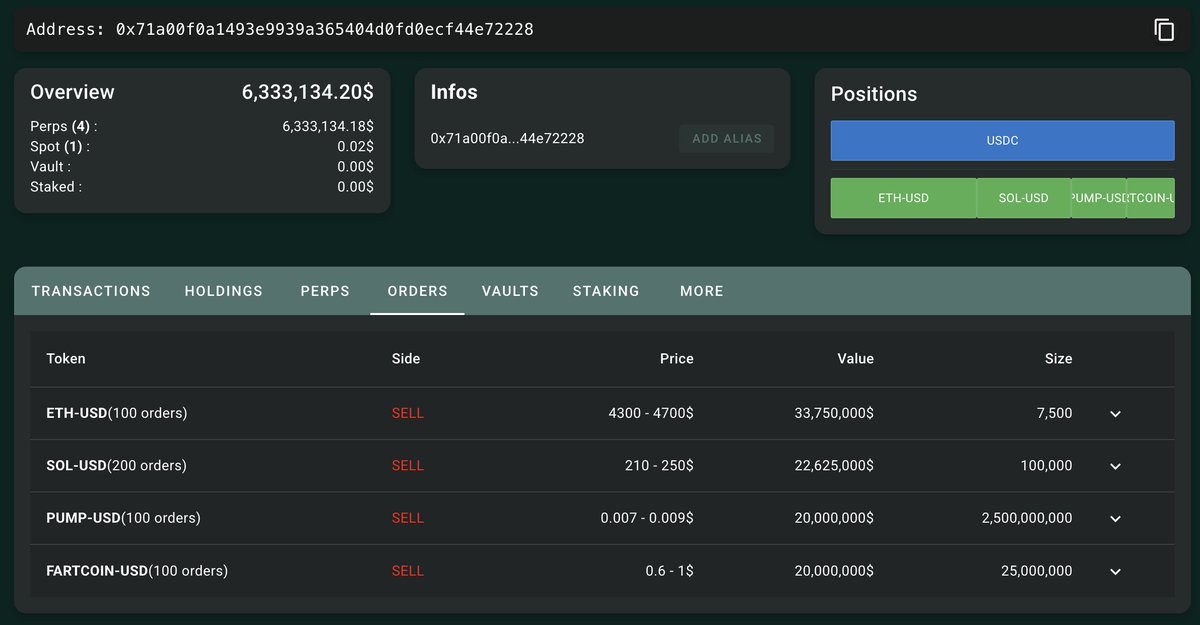Expand the PUMP-USD orders row chevron
1200x625 pixels.
click(x=1115, y=519)
